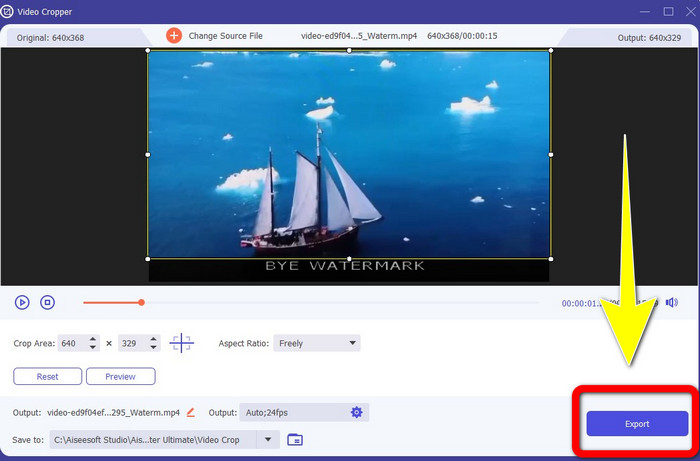Open the Save to path dropdown
The height and width of the screenshot is (461, 700).
tap(267, 439)
